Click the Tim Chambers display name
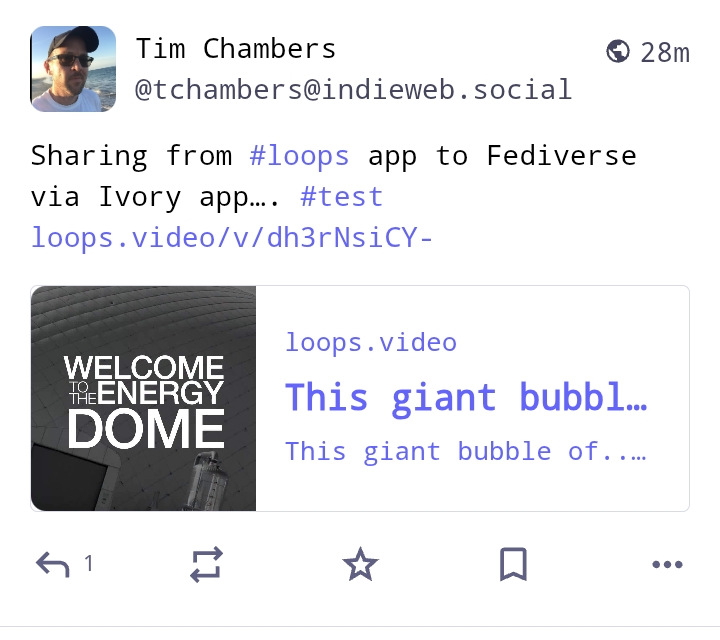Image resolution: width=720 pixels, height=640 pixels. [x=236, y=49]
